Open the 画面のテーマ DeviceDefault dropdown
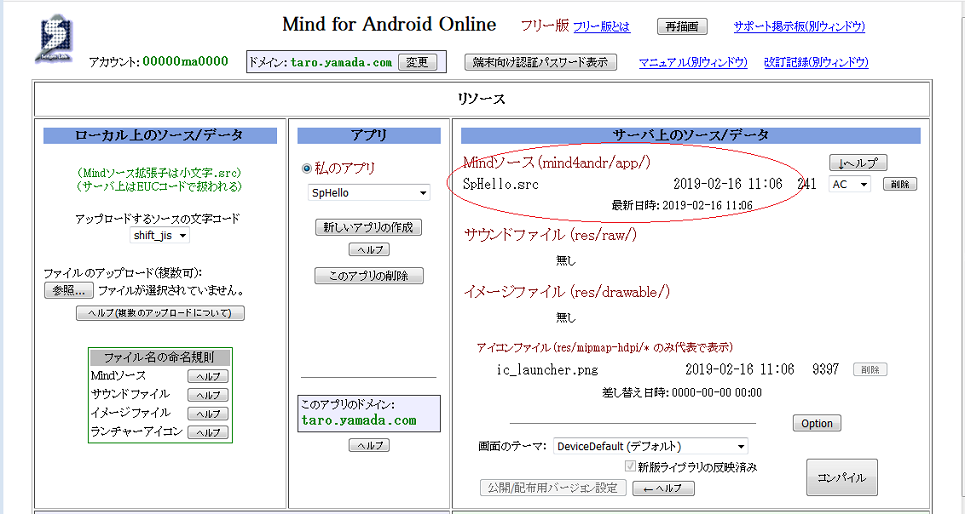 pos(651,446)
